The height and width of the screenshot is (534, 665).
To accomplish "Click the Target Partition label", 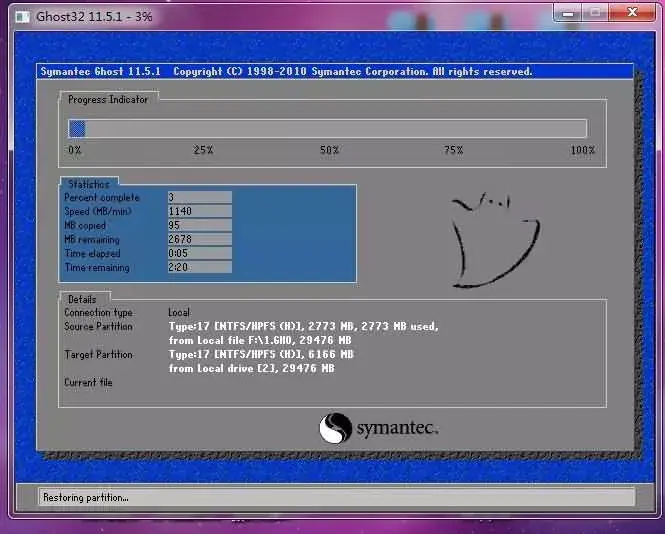I will [98, 355].
